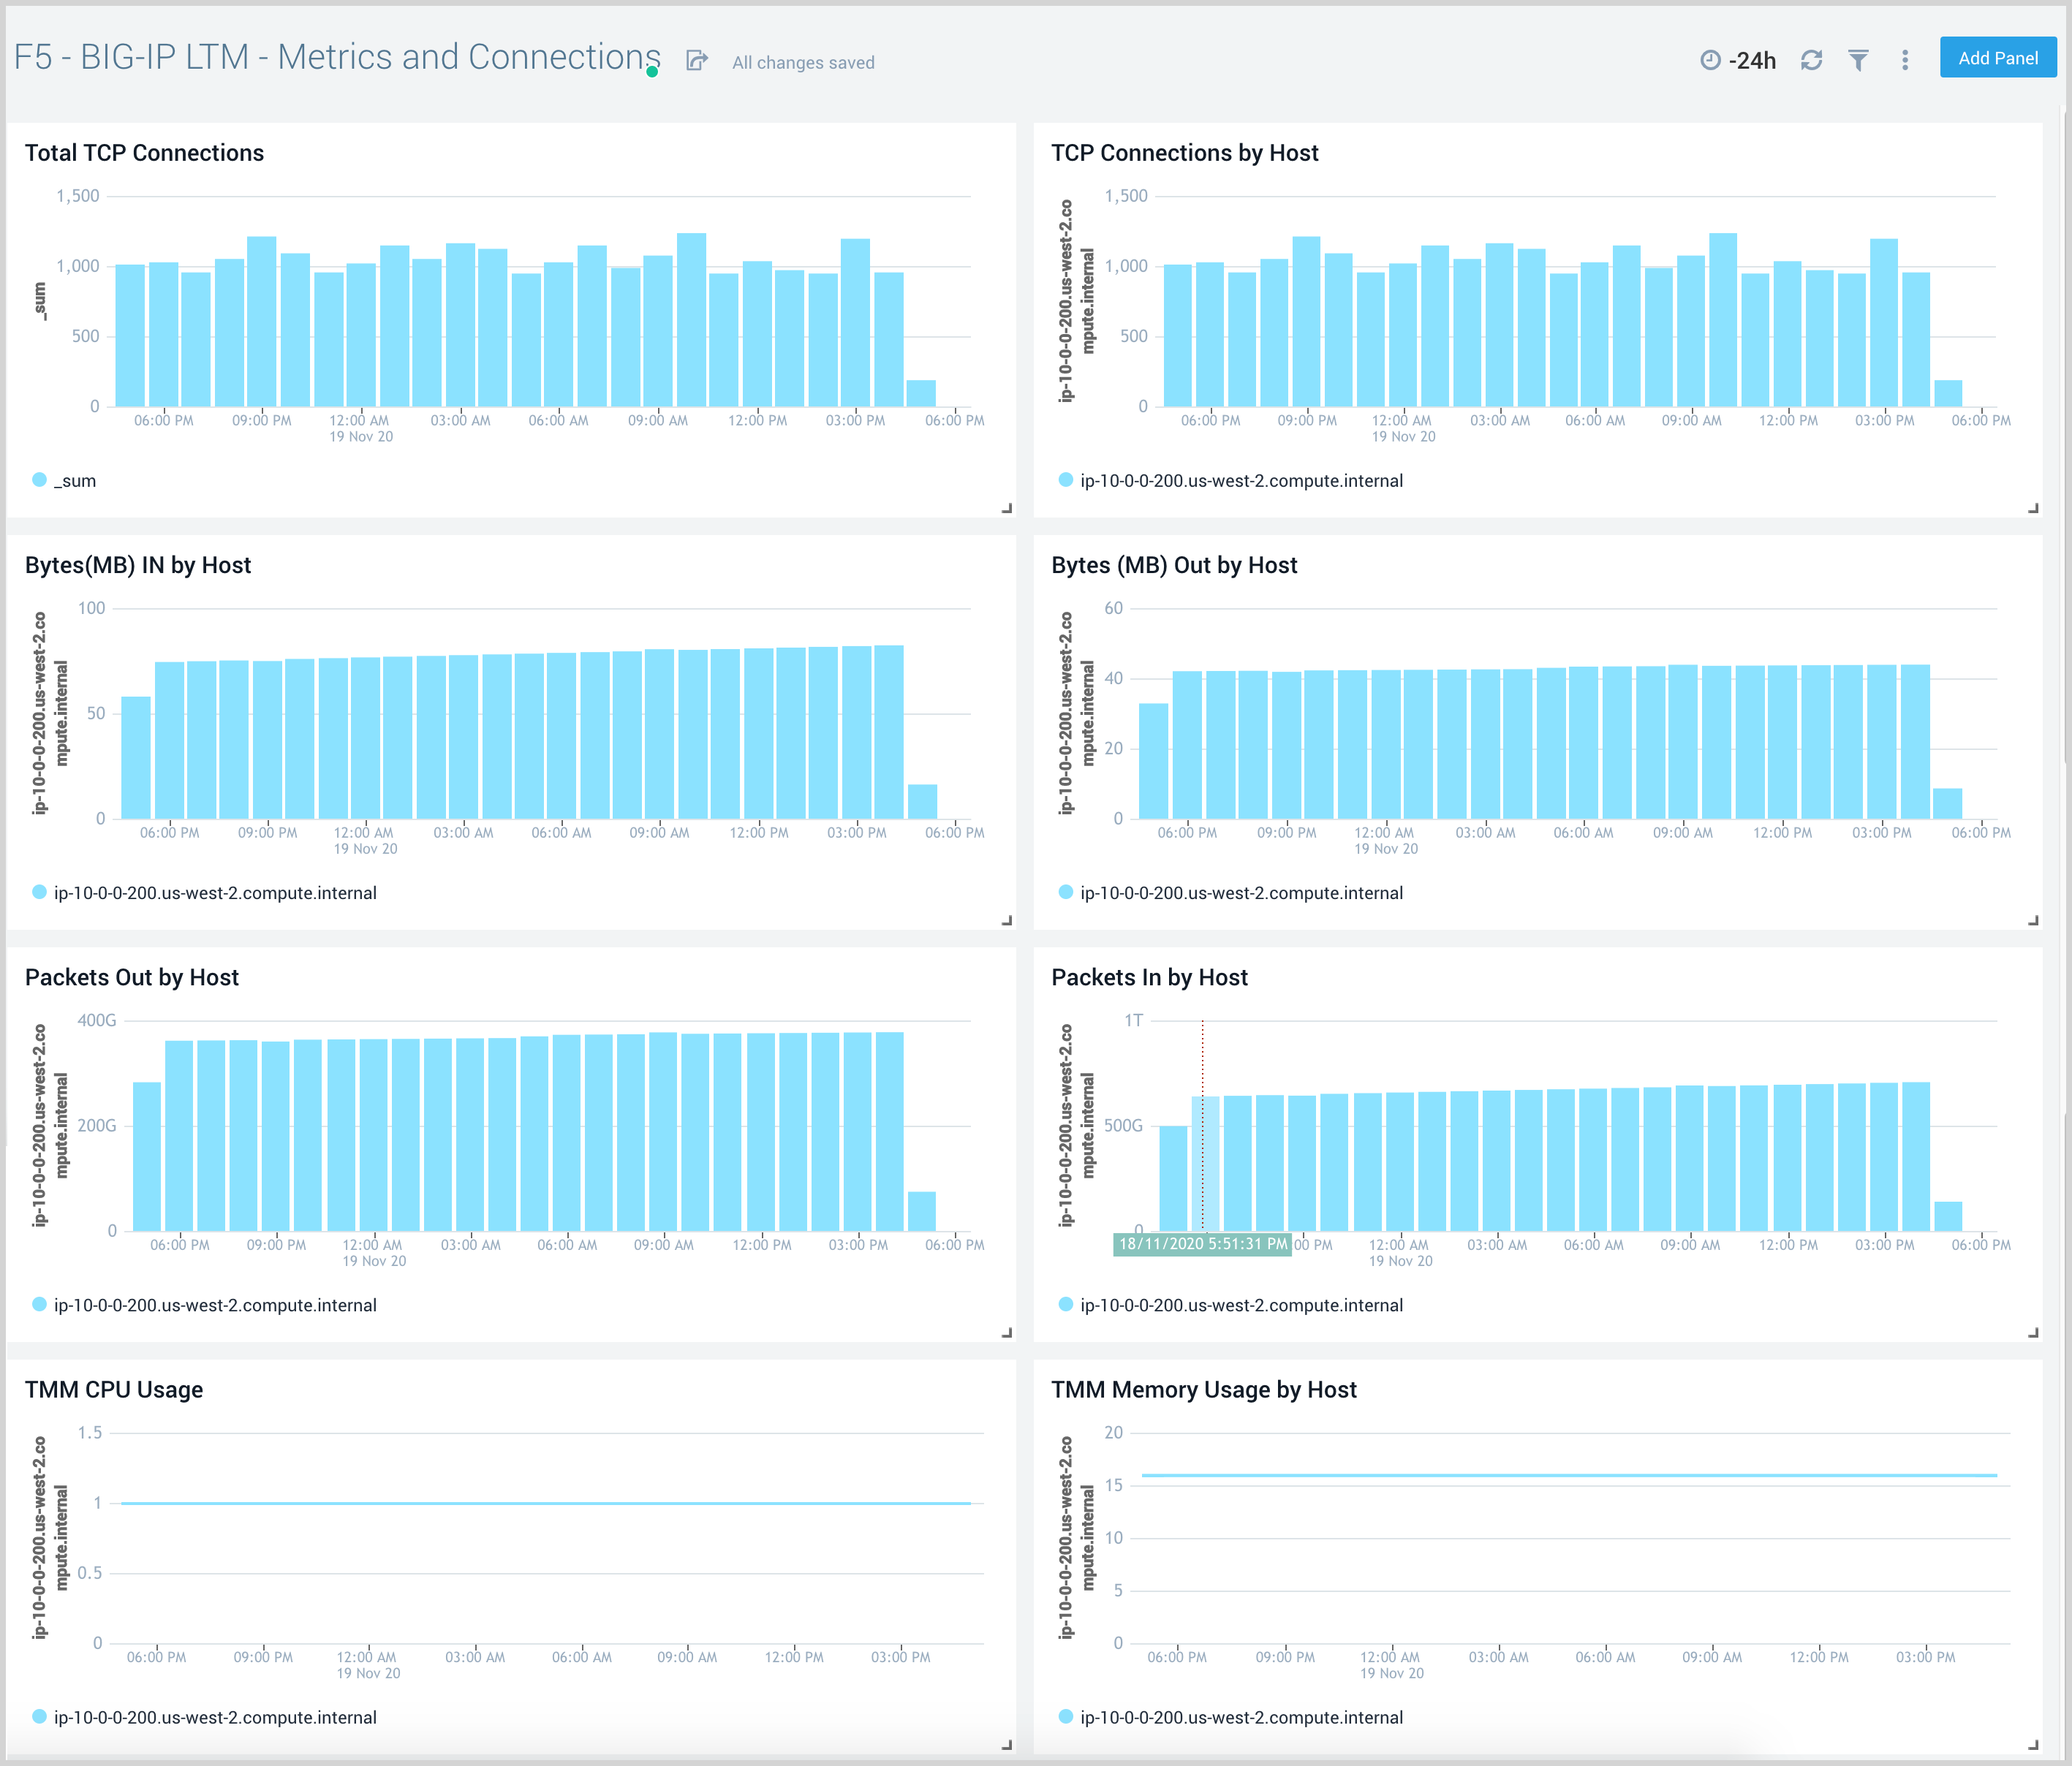Toggle host legend in Bytes(MB) IN by Host
This screenshot has width=2072, height=1766.
[204, 892]
